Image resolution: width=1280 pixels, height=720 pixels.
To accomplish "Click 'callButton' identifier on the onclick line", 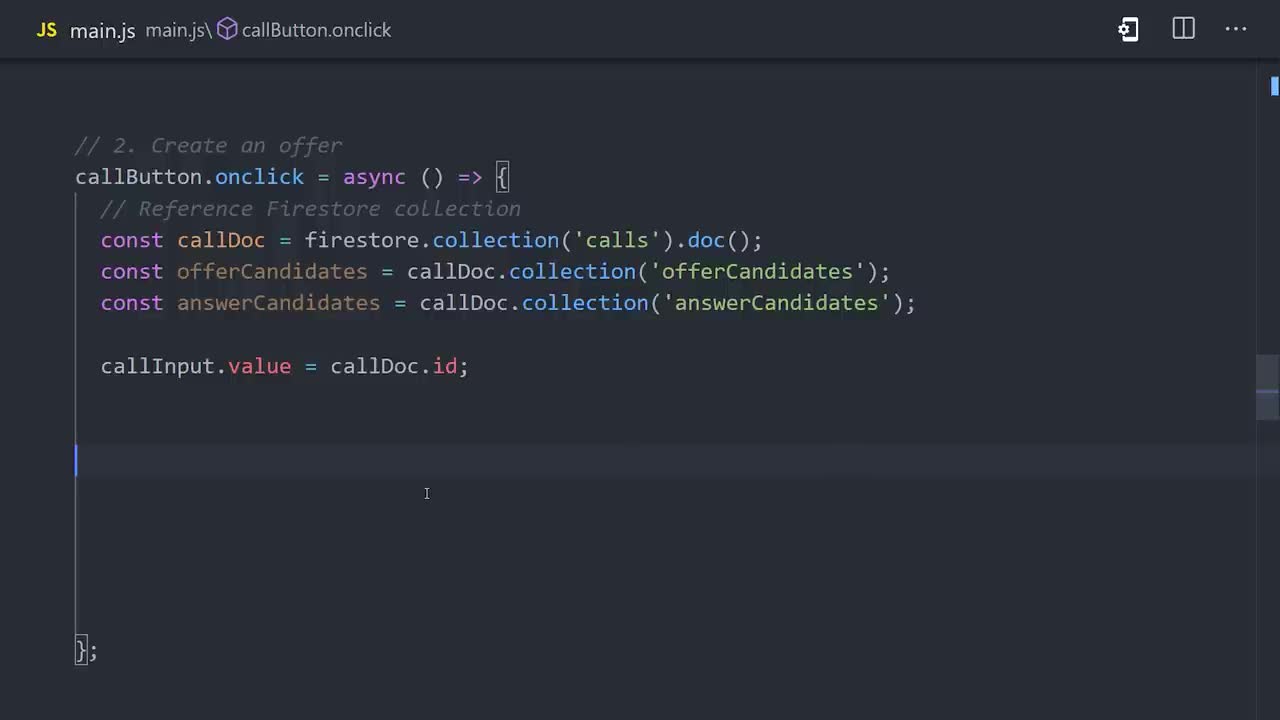I will tap(139, 177).
